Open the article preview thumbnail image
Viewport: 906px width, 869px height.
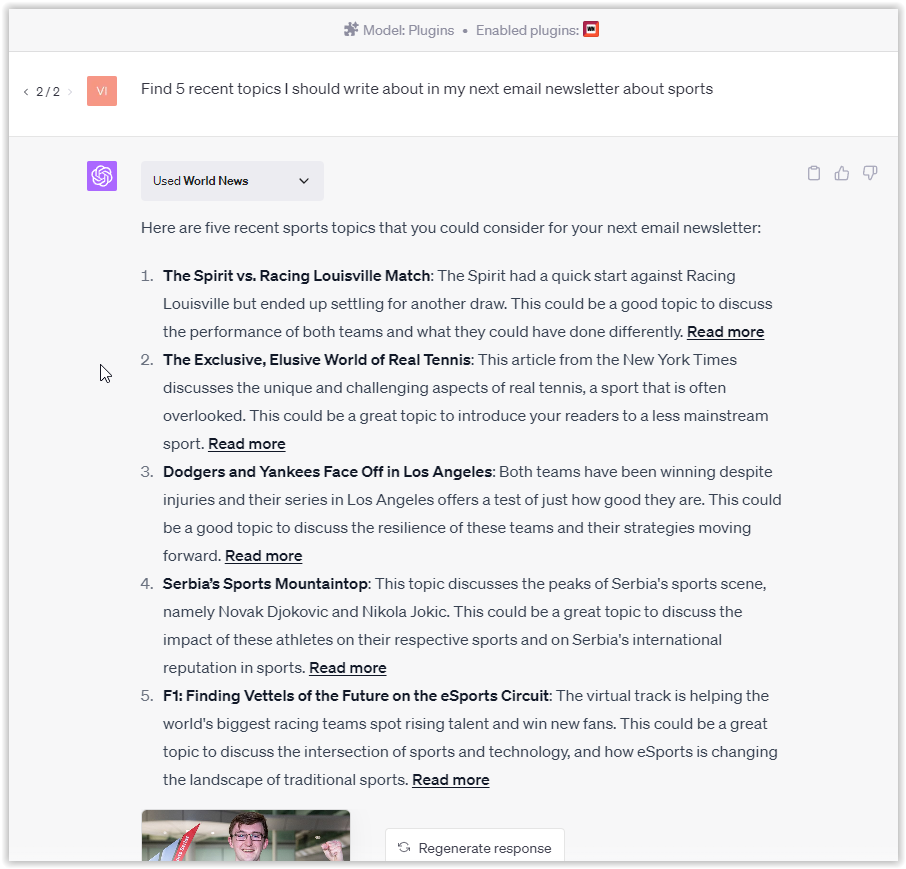coord(246,836)
